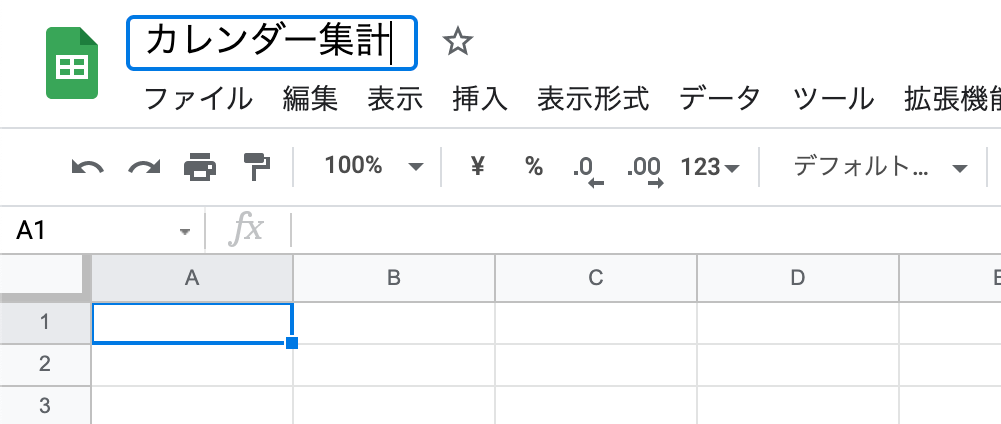Click the document title field カレンダー集計

(272, 43)
